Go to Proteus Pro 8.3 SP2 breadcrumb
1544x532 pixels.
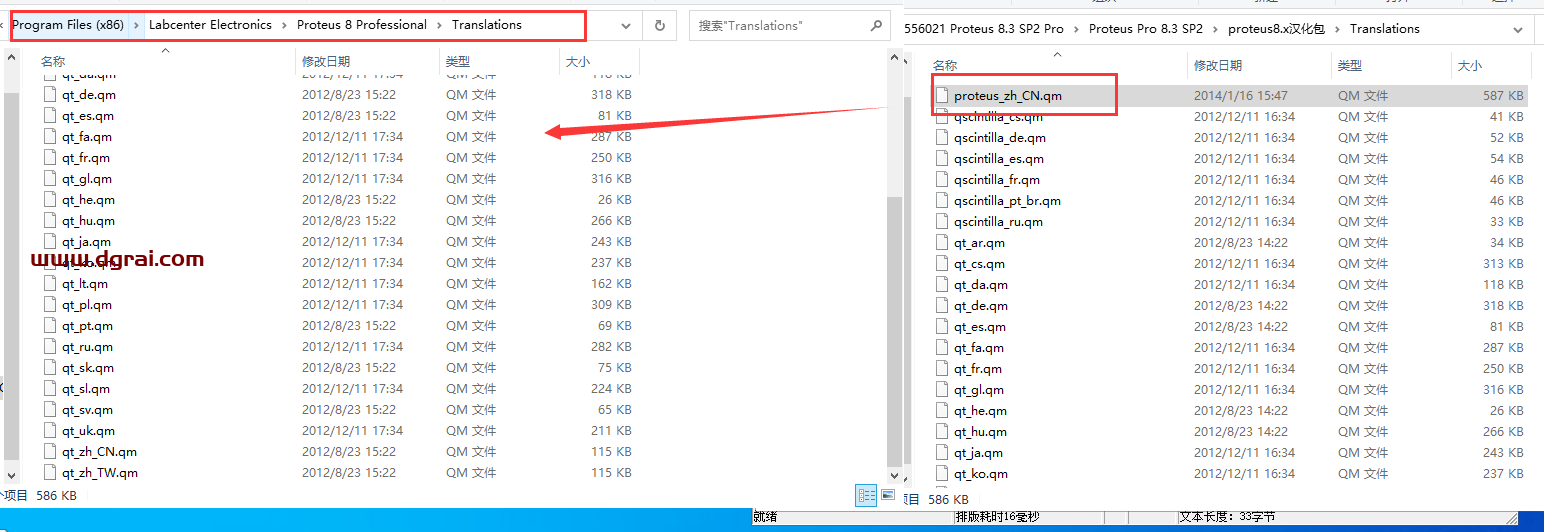pyautogui.click(x=1146, y=29)
